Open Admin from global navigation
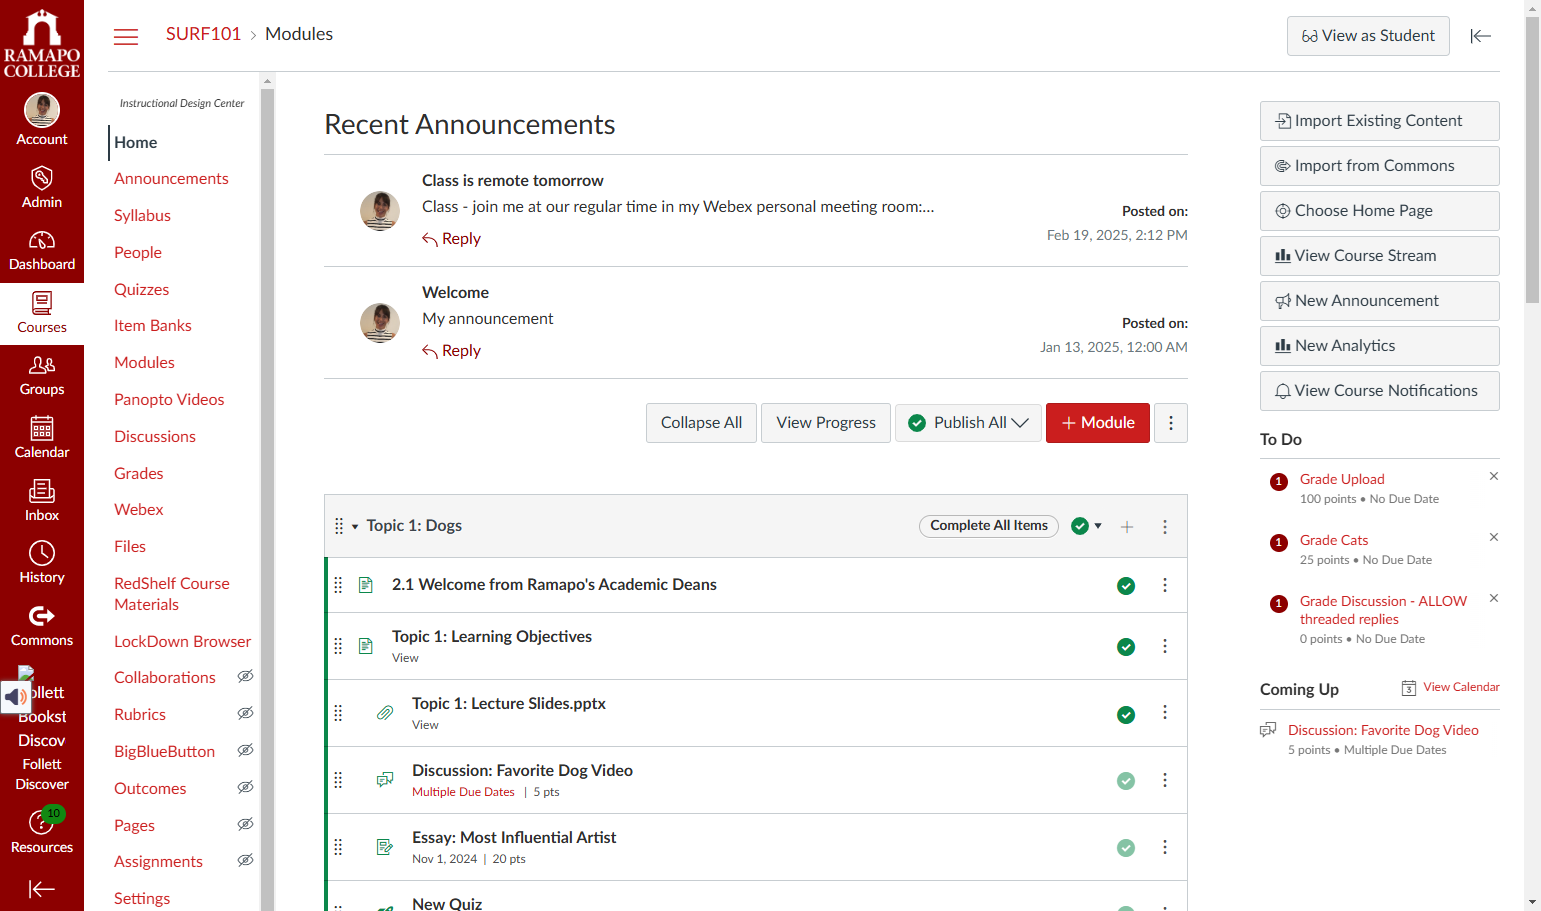 coord(42,188)
